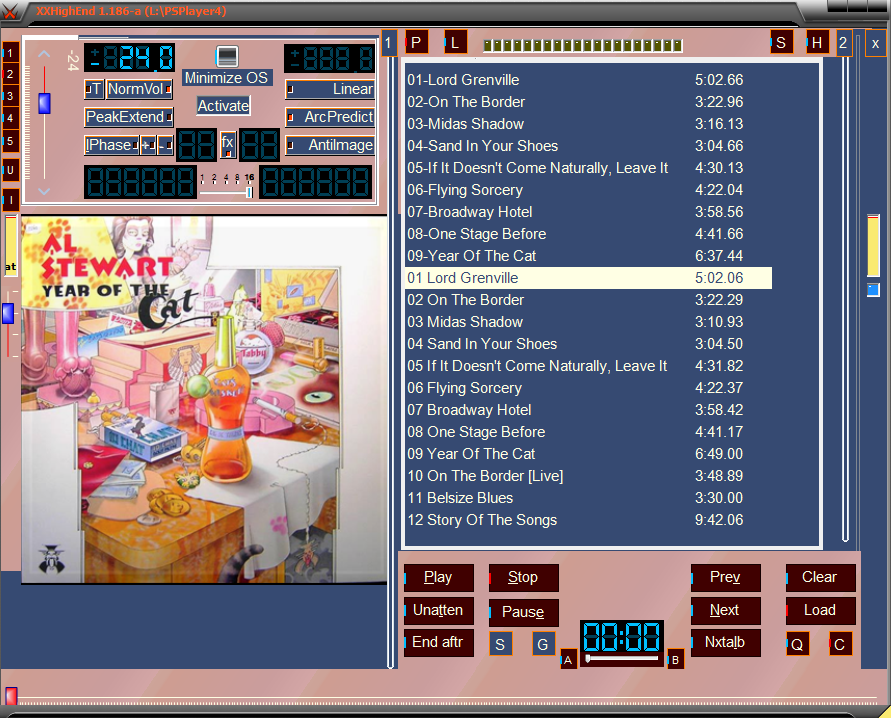The height and width of the screenshot is (718, 891).
Task: Click the Nxtalb button
Action: point(726,642)
